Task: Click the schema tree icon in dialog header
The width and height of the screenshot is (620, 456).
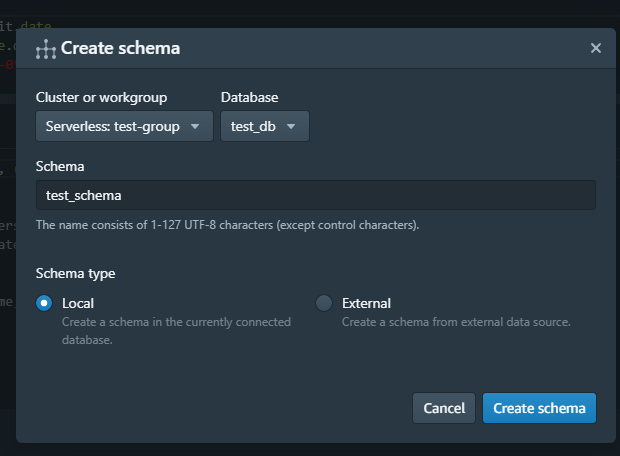Action: (46, 48)
